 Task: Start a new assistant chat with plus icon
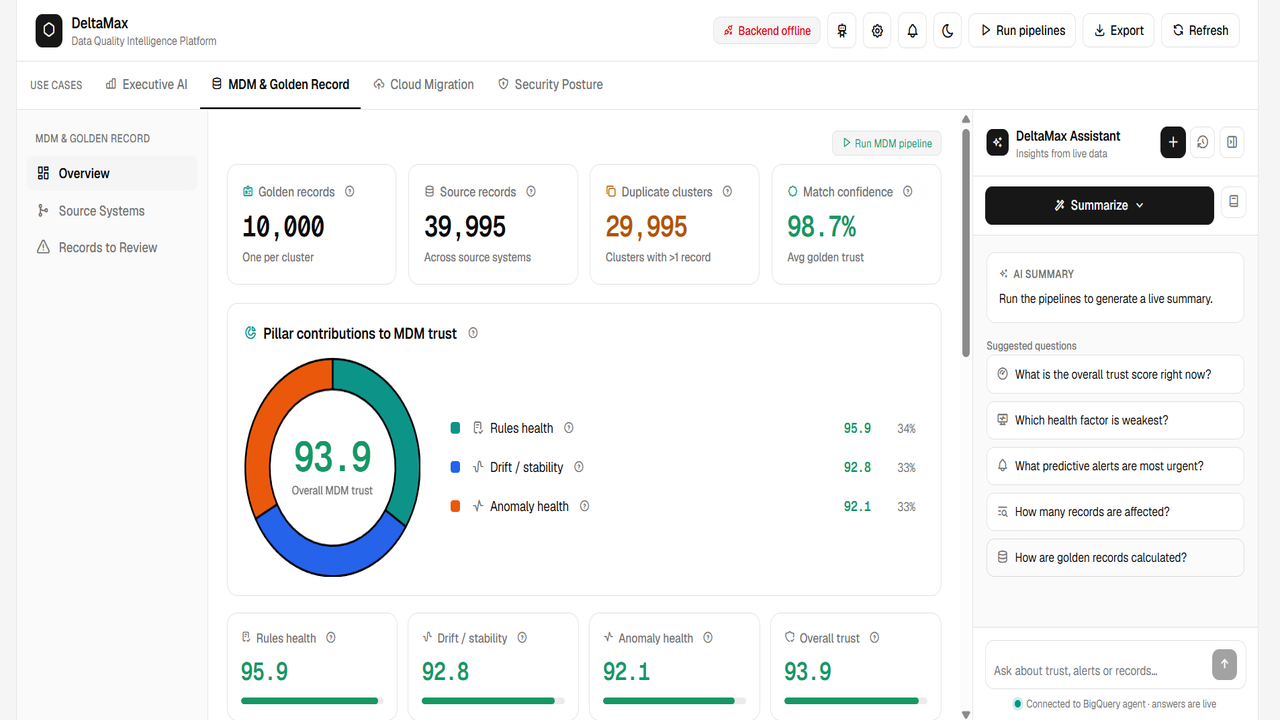point(1173,143)
